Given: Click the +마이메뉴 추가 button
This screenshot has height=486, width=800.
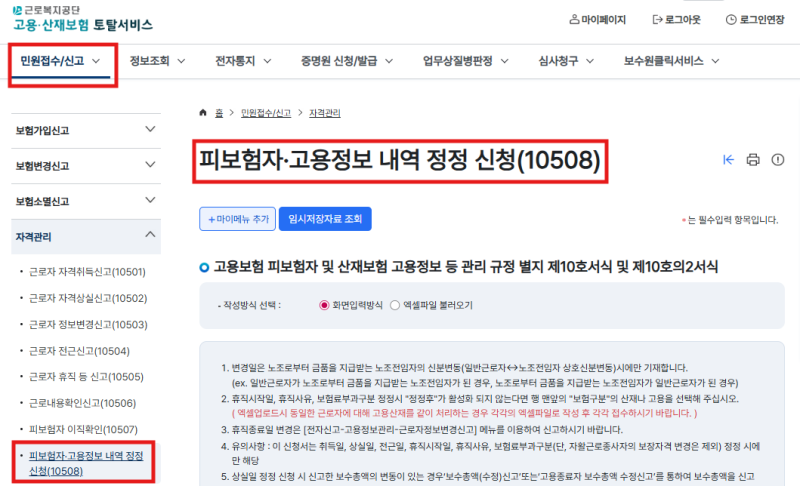Looking at the screenshot, I should pyautogui.click(x=237, y=219).
